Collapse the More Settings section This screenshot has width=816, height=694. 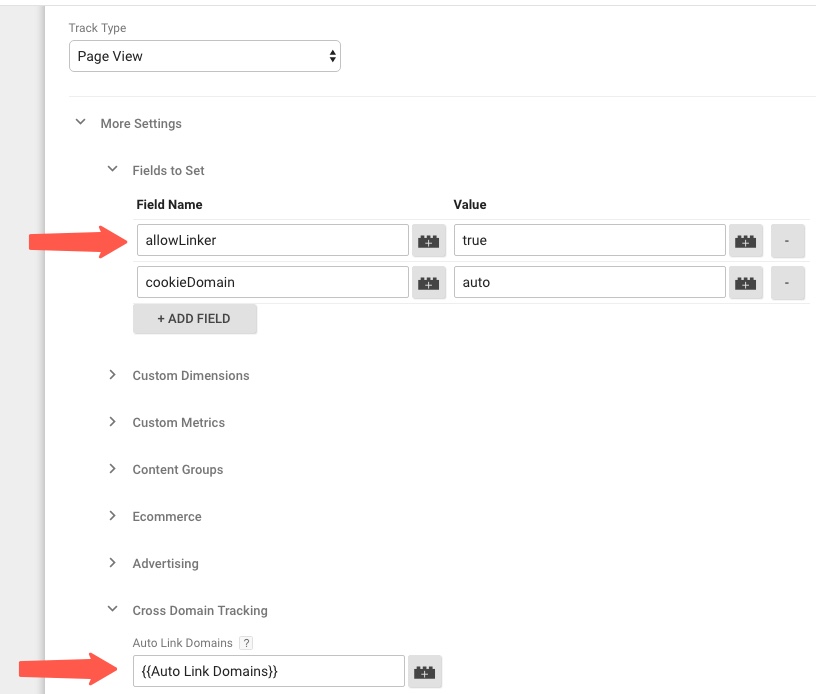click(81, 122)
